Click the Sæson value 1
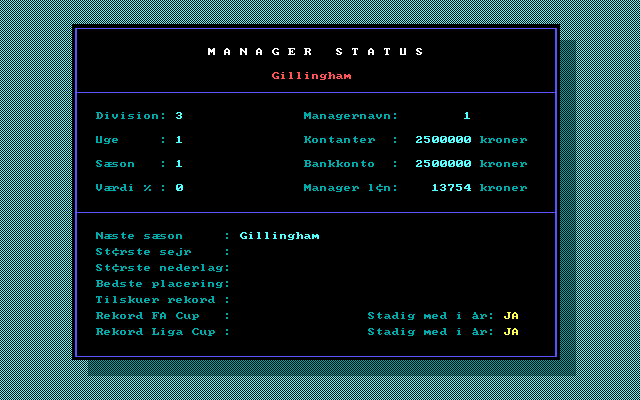 click(179, 164)
